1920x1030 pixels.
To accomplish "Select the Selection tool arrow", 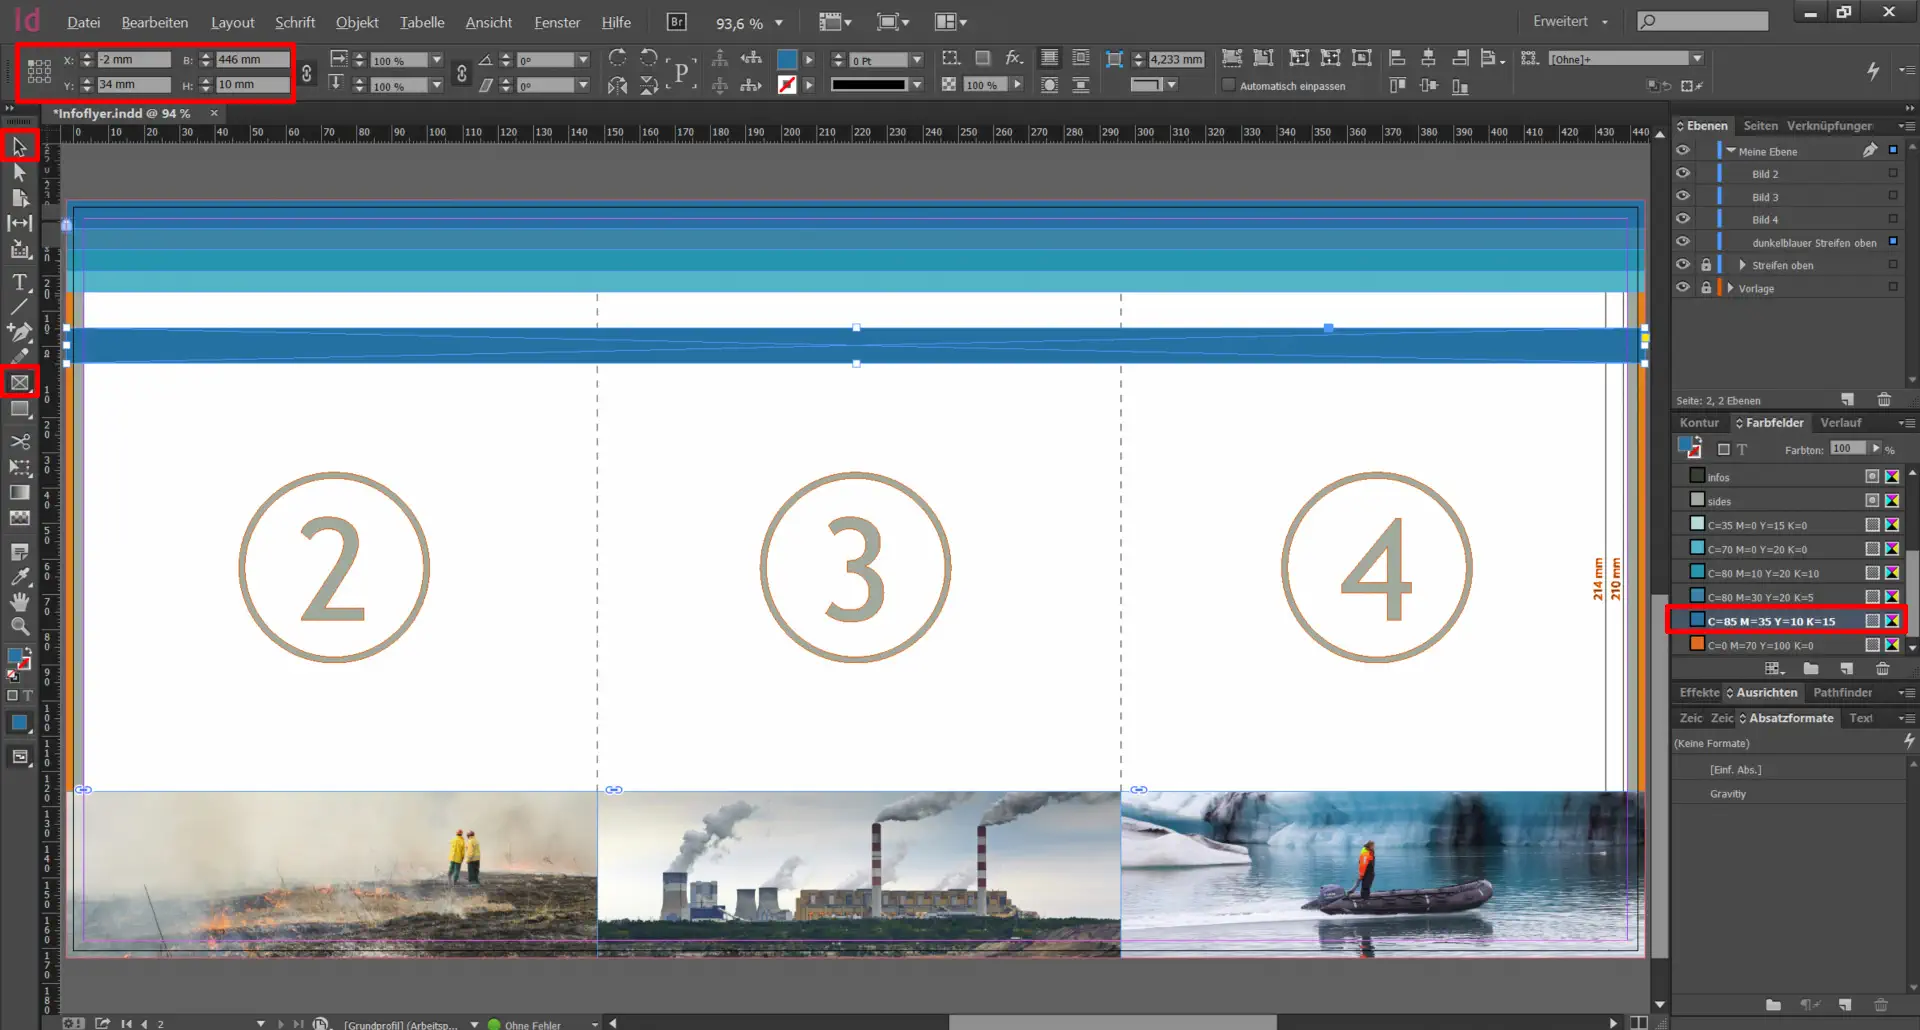I will click(x=19, y=147).
